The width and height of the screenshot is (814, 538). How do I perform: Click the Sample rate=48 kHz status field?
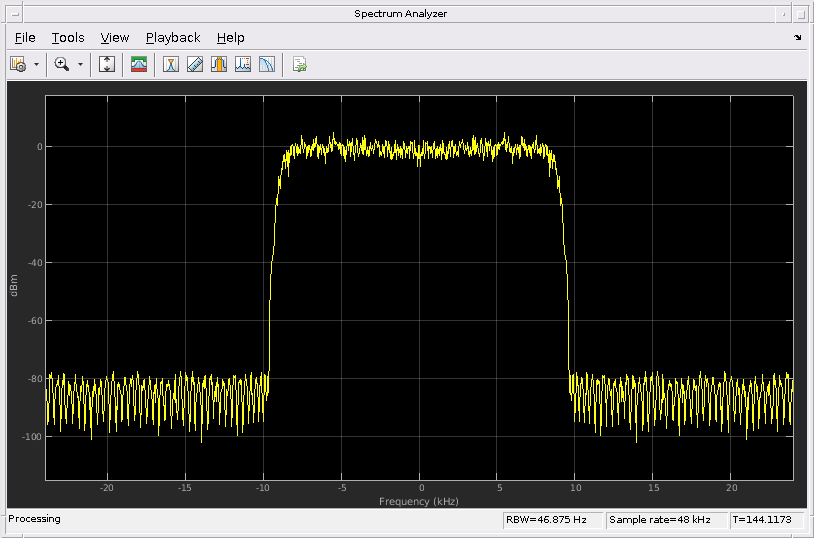point(666,520)
